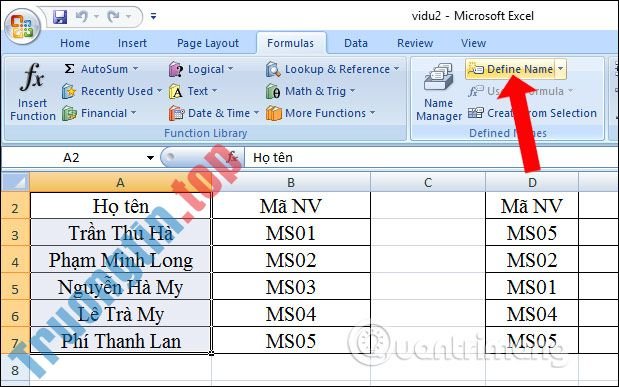The height and width of the screenshot is (387, 619).
Task: Click the Select All corner button
Action: point(15,182)
